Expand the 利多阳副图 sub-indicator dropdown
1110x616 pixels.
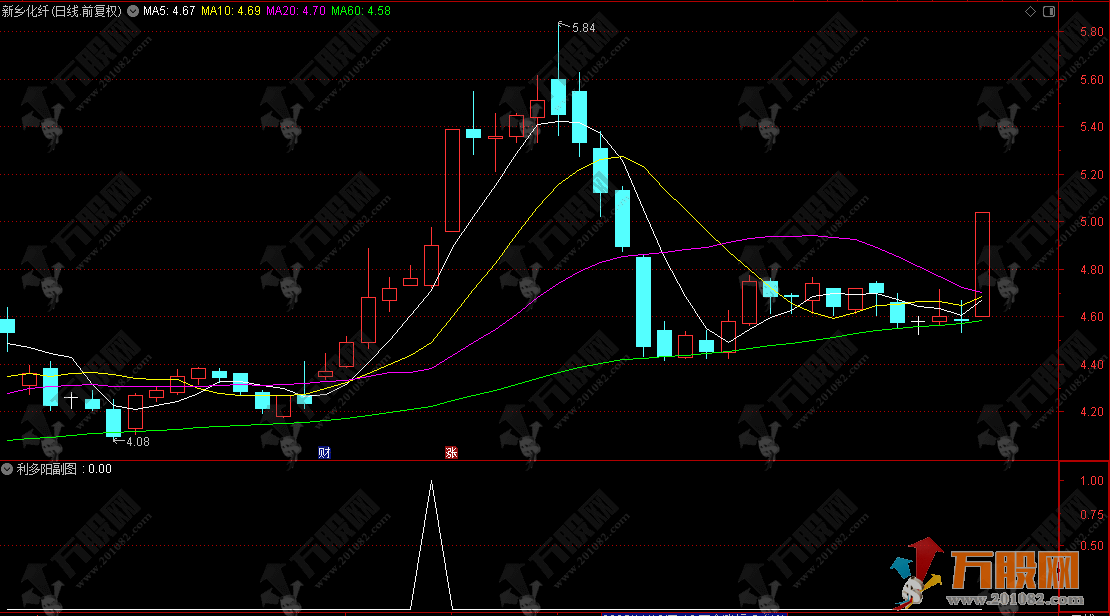8,468
